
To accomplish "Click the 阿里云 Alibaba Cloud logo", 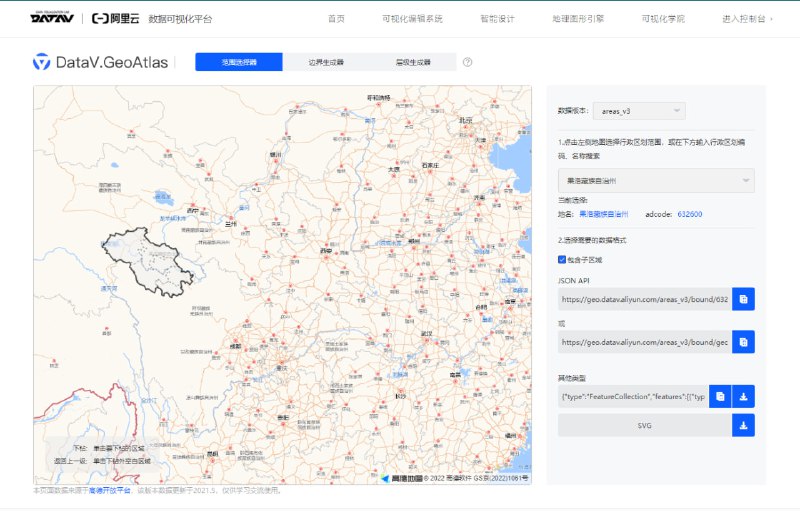I will tap(115, 19).
